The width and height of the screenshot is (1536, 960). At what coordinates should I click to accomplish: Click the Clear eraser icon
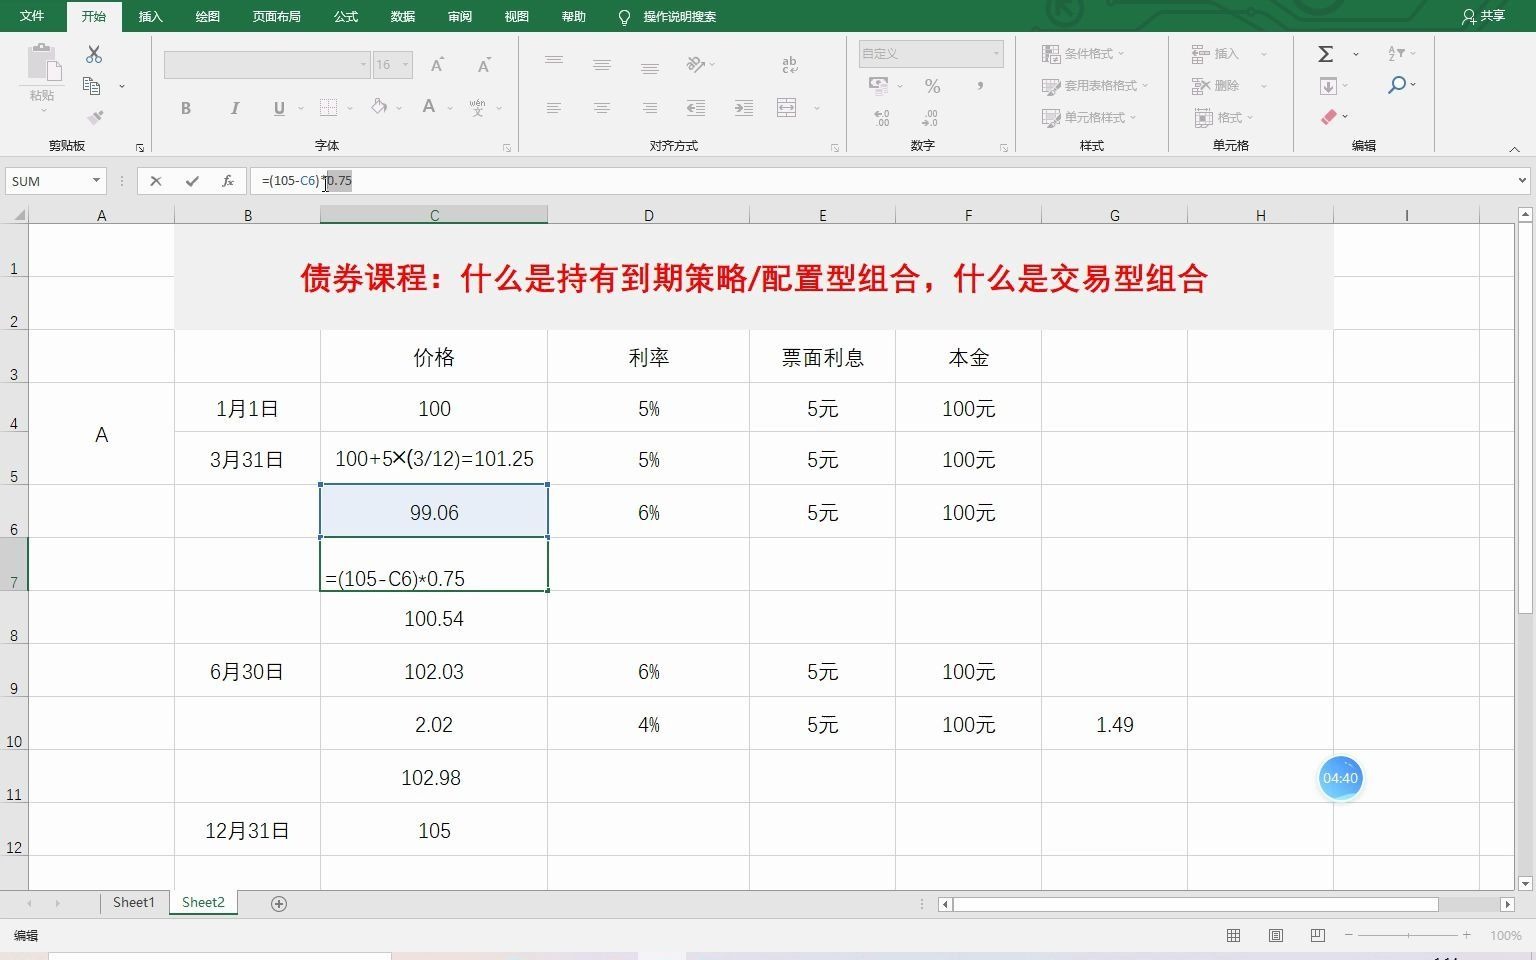pos(1329,118)
